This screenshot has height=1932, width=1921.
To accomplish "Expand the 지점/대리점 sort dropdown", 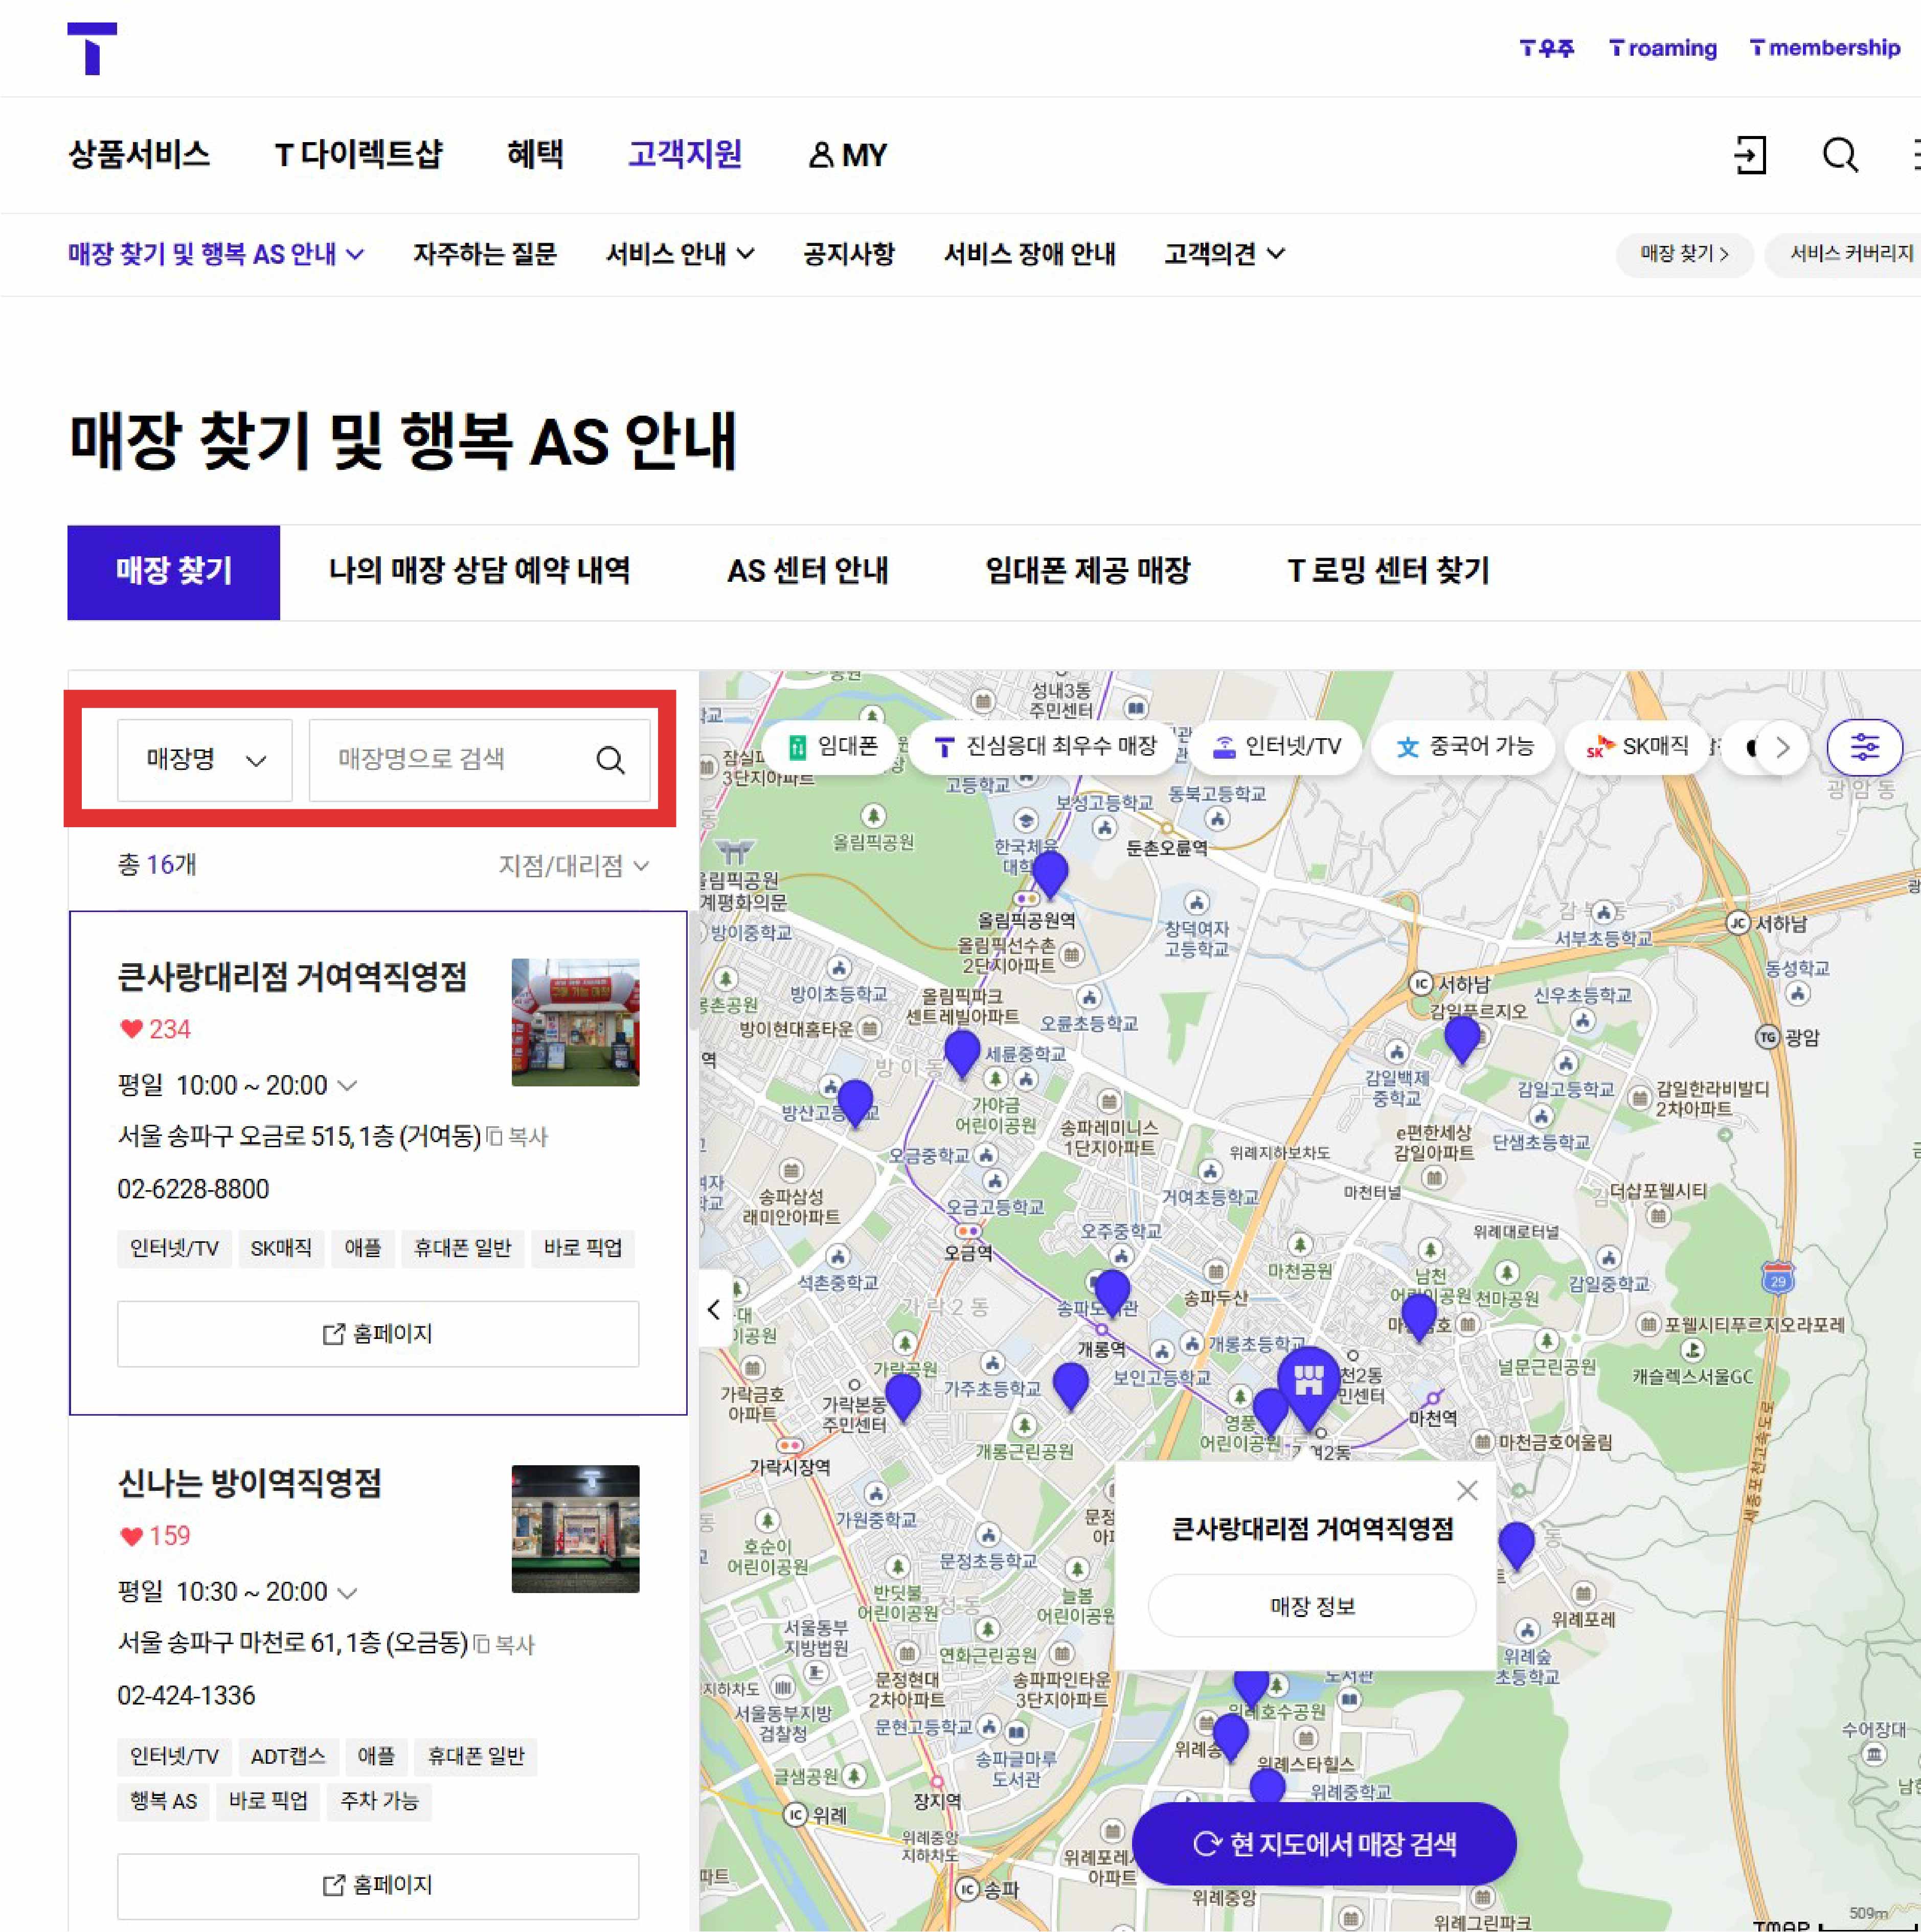I will tap(573, 865).
